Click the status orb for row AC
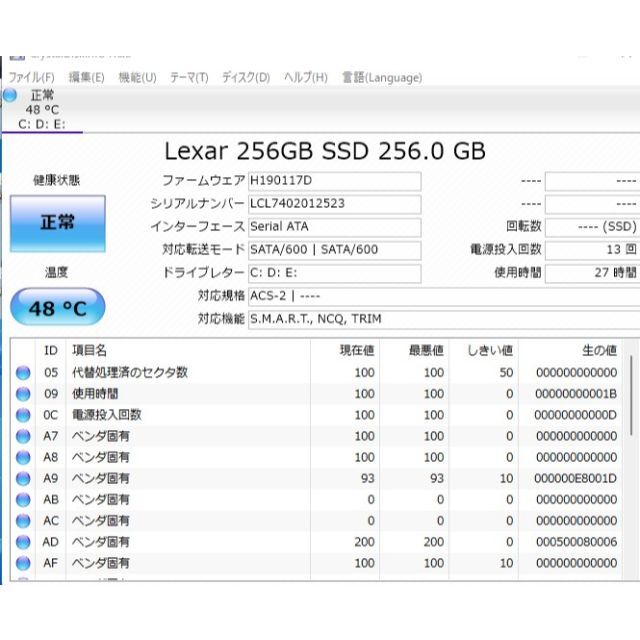Screen dimensions: 640x640 coord(23,521)
